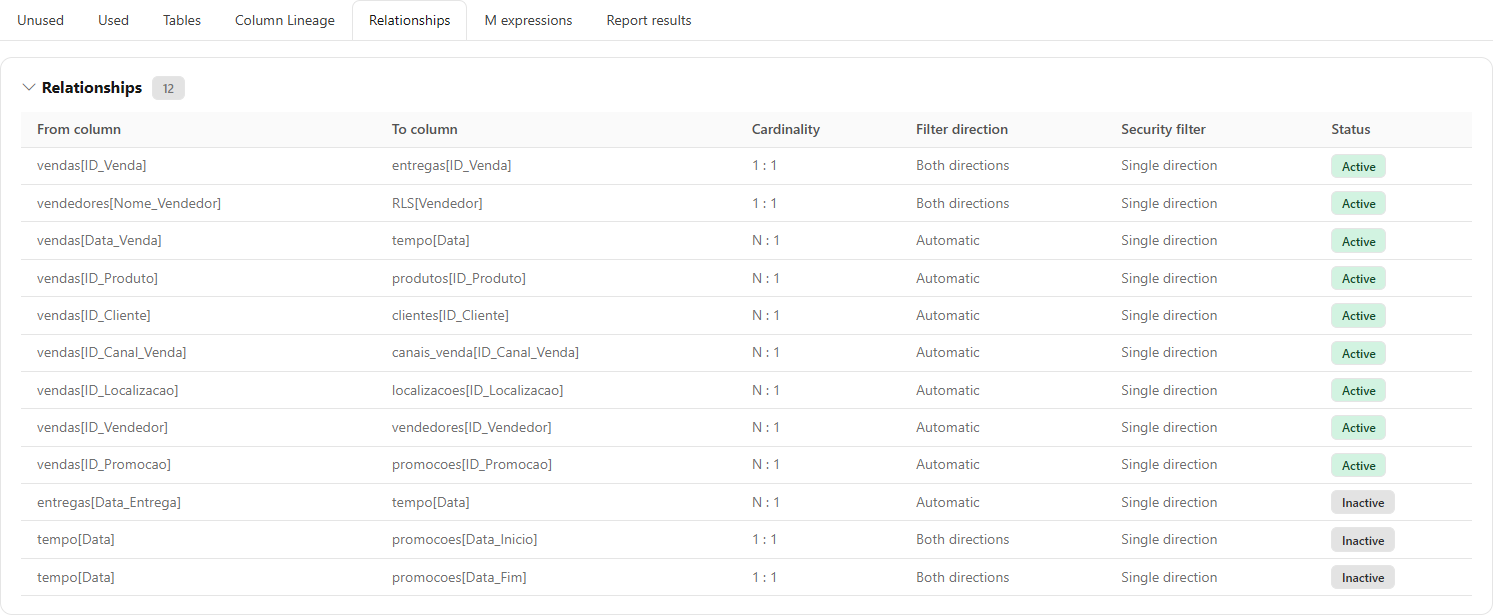Screen dimensions: 1493x615
Task: Select promocoes[Data_Fim] cell
Action: coord(459,577)
